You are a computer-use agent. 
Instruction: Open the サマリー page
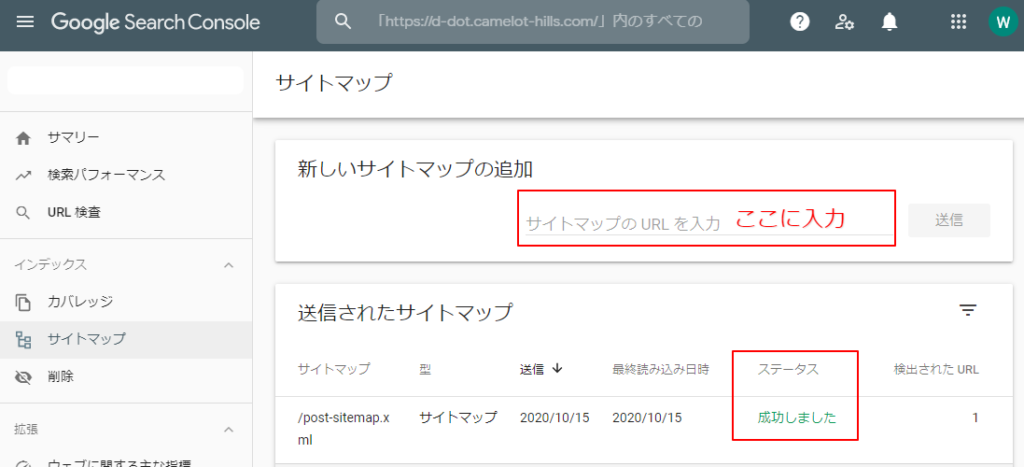pyautogui.click(x=73, y=137)
